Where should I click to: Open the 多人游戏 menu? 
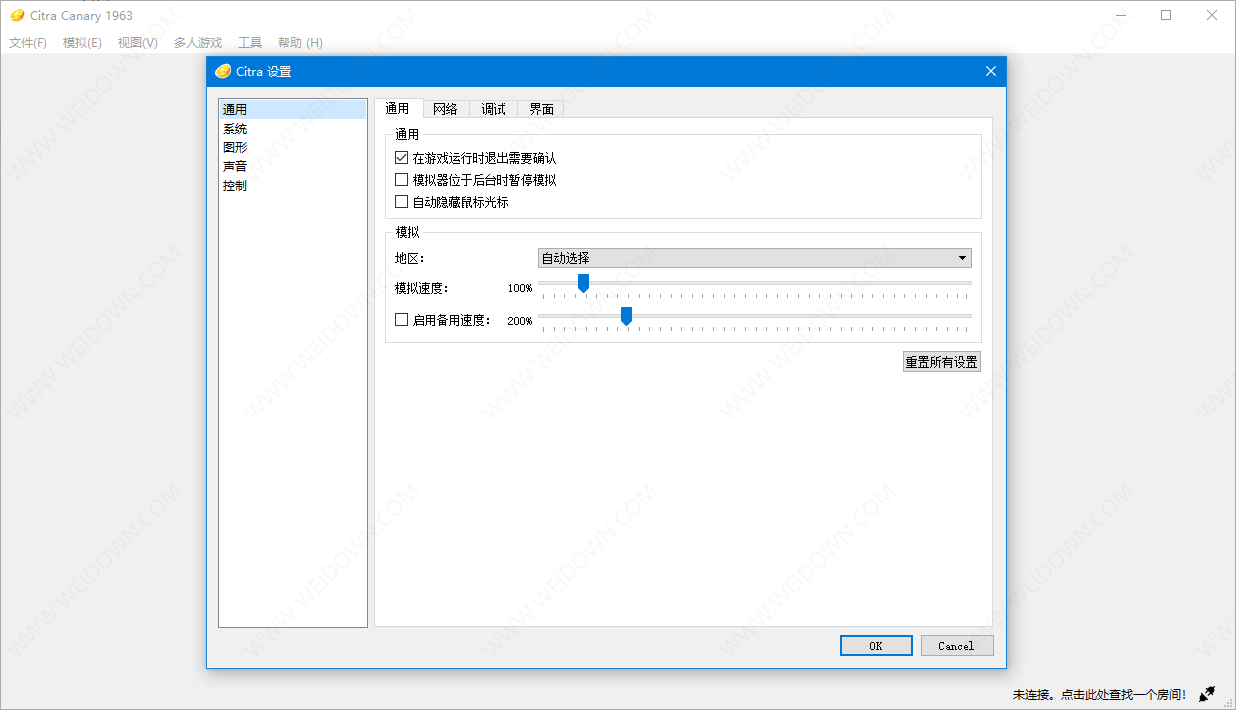(x=198, y=43)
